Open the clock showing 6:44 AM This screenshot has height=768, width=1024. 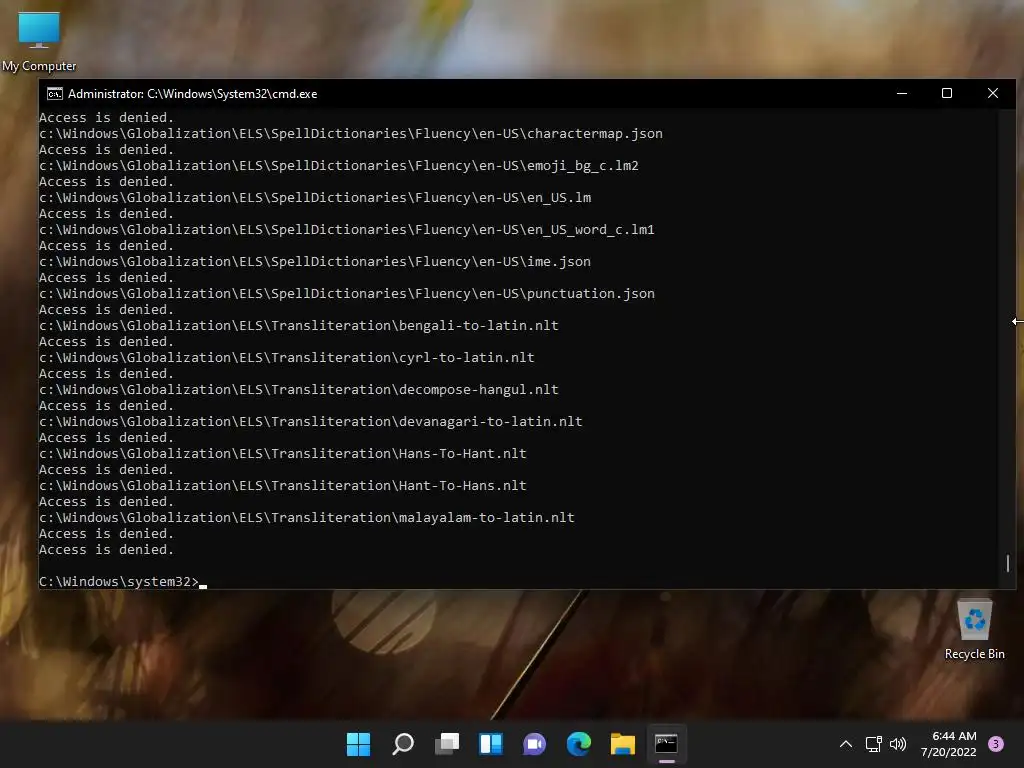(949, 744)
